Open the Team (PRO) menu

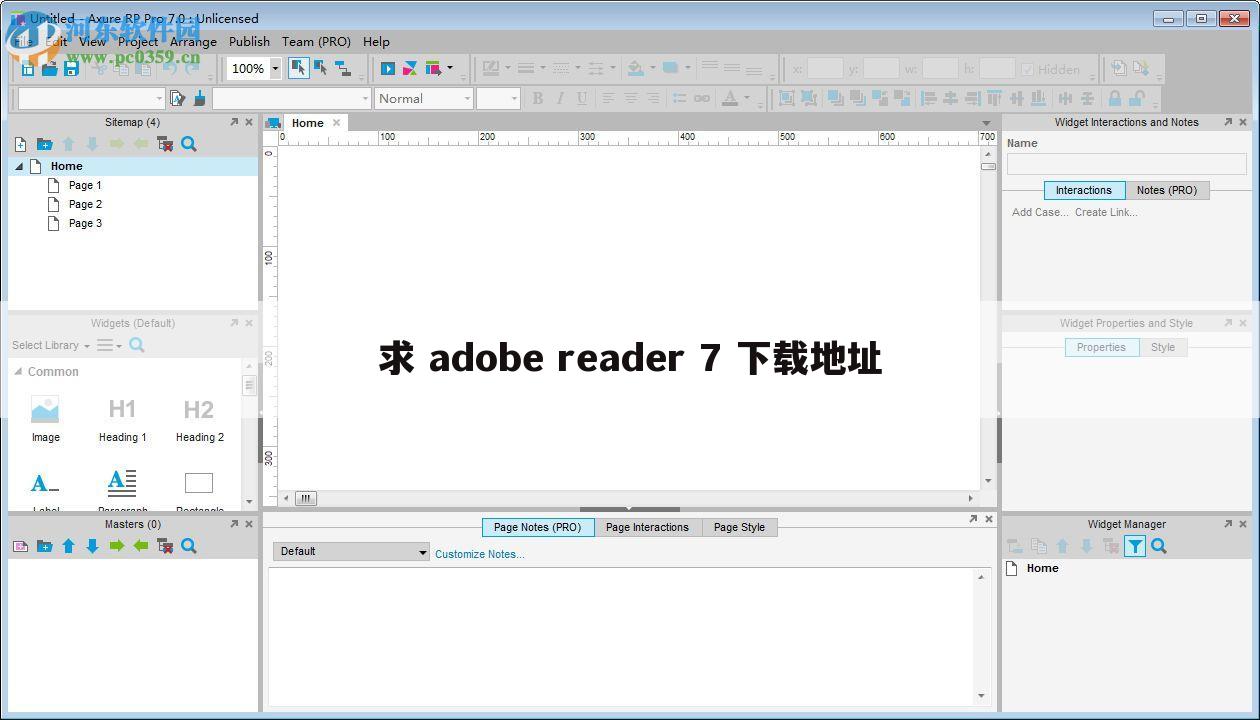pos(316,41)
